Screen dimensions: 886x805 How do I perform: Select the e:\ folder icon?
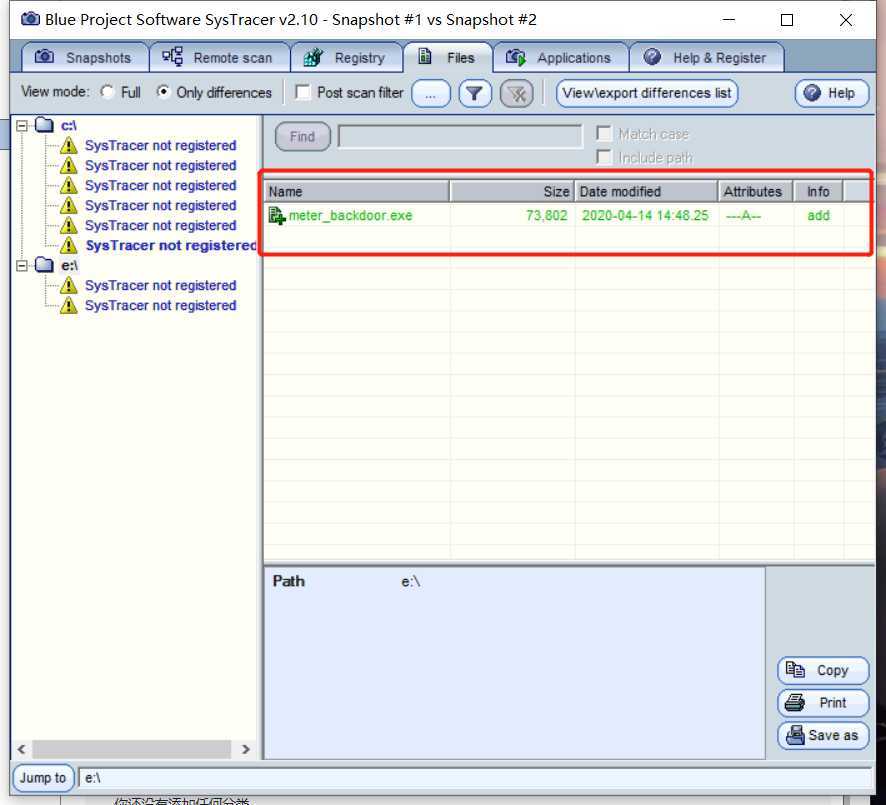pos(44,264)
